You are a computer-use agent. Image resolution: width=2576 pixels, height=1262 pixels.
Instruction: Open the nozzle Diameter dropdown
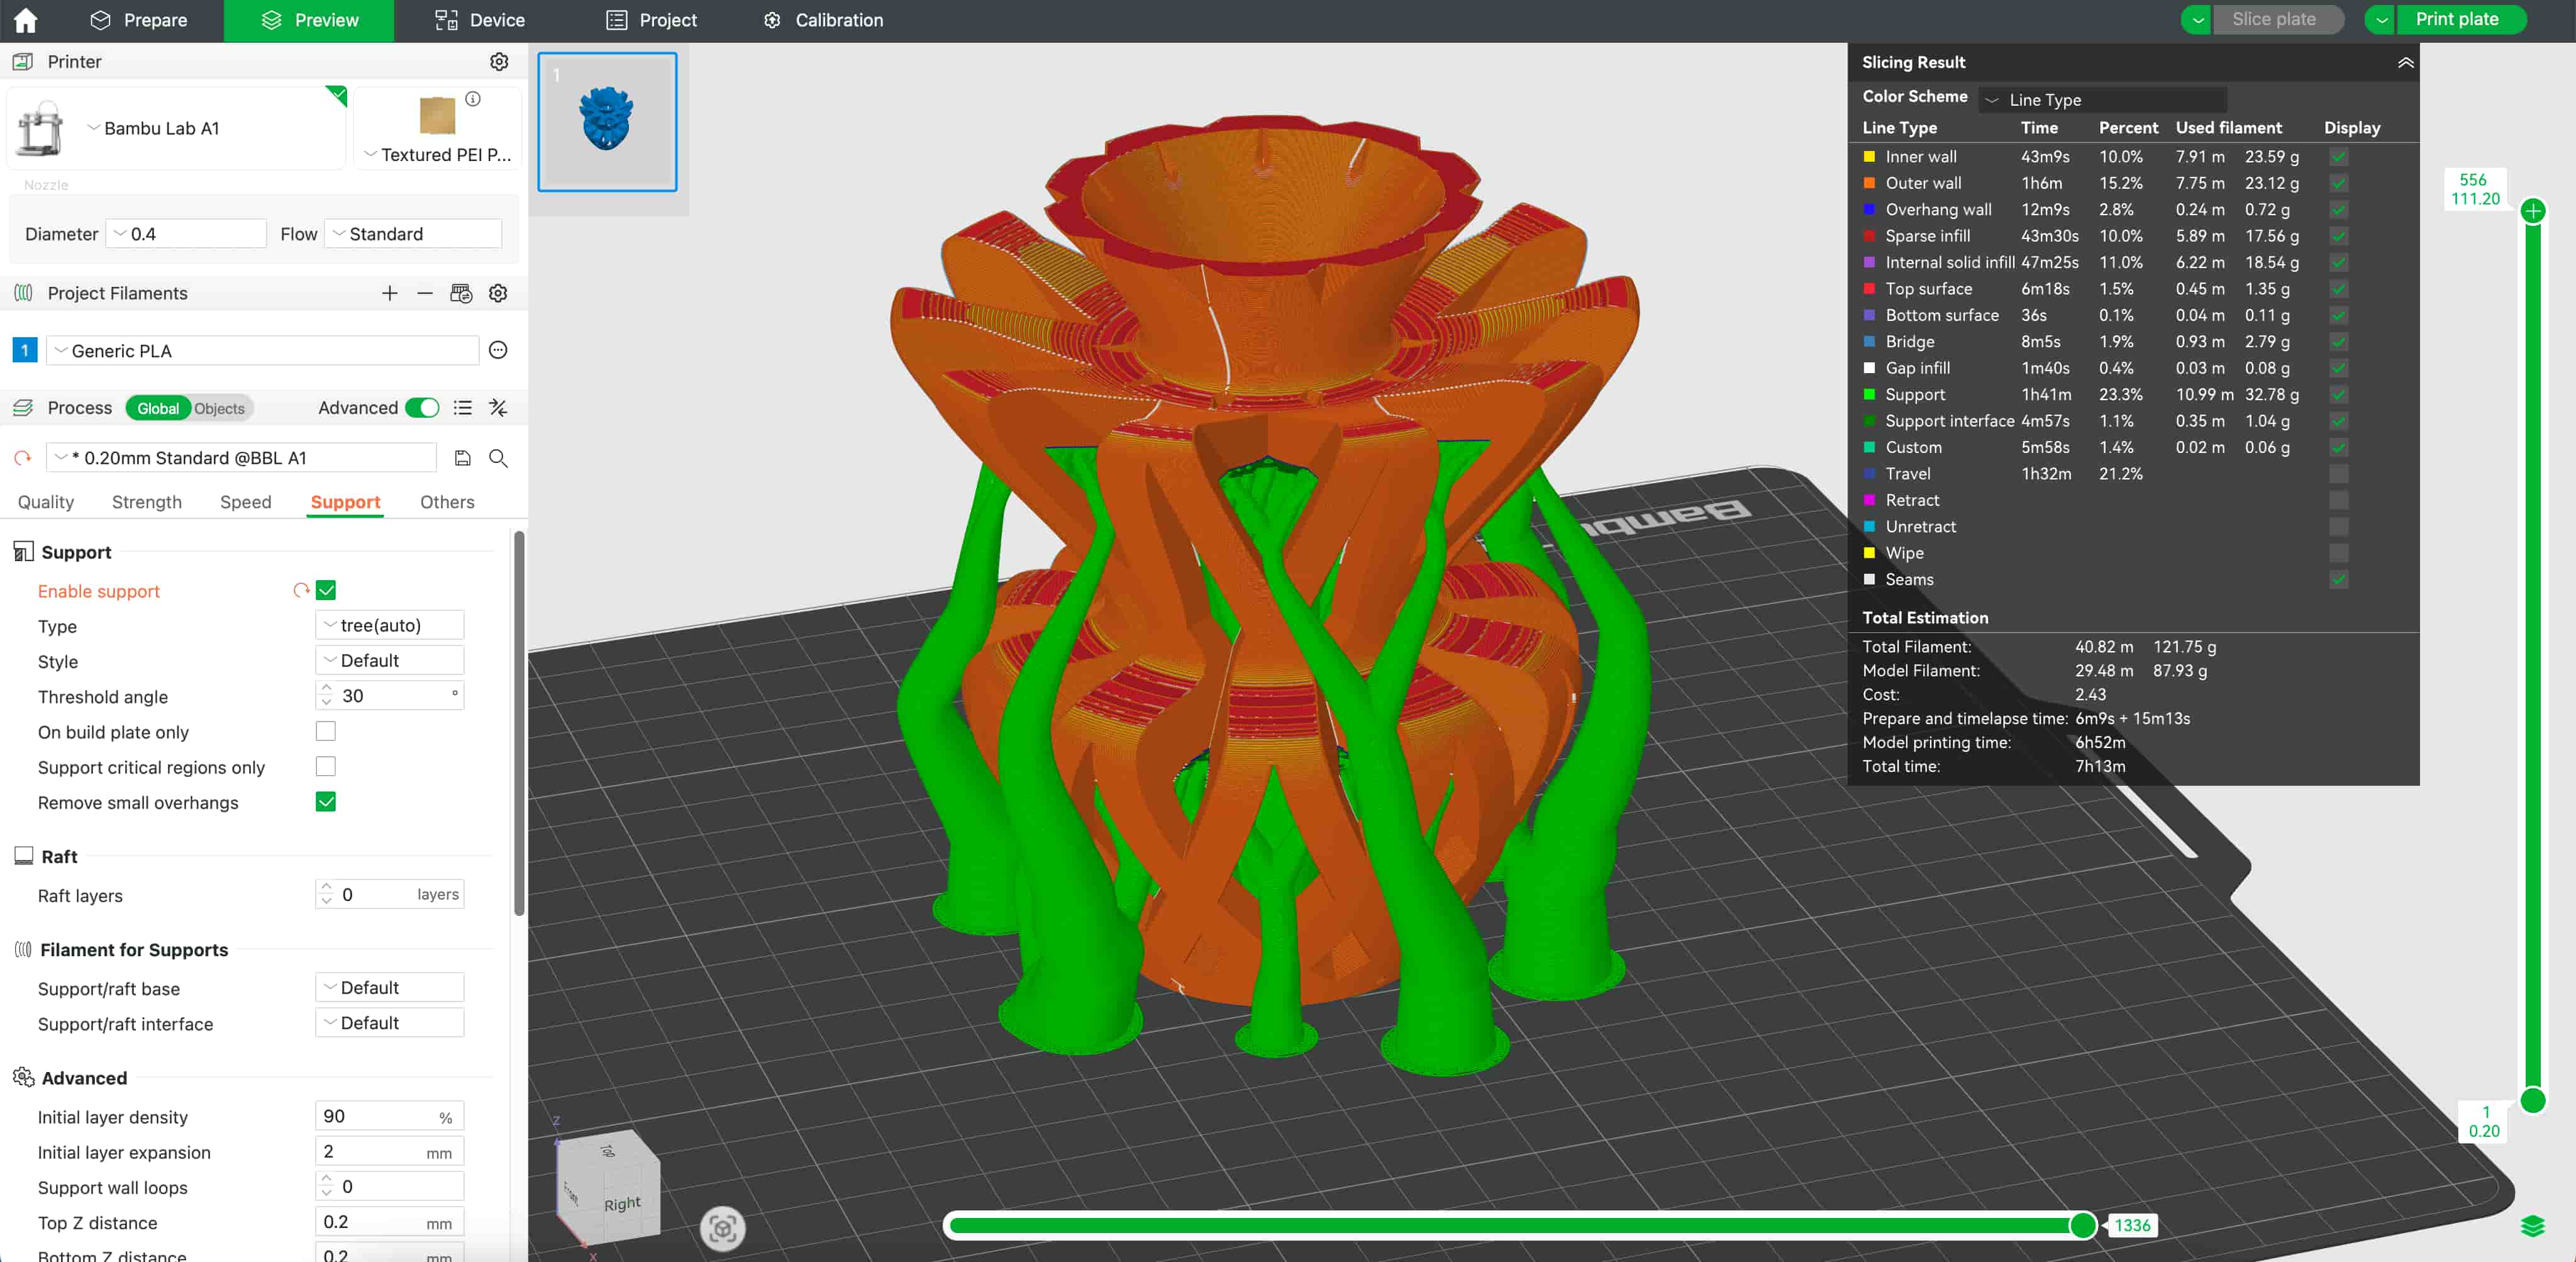click(186, 234)
